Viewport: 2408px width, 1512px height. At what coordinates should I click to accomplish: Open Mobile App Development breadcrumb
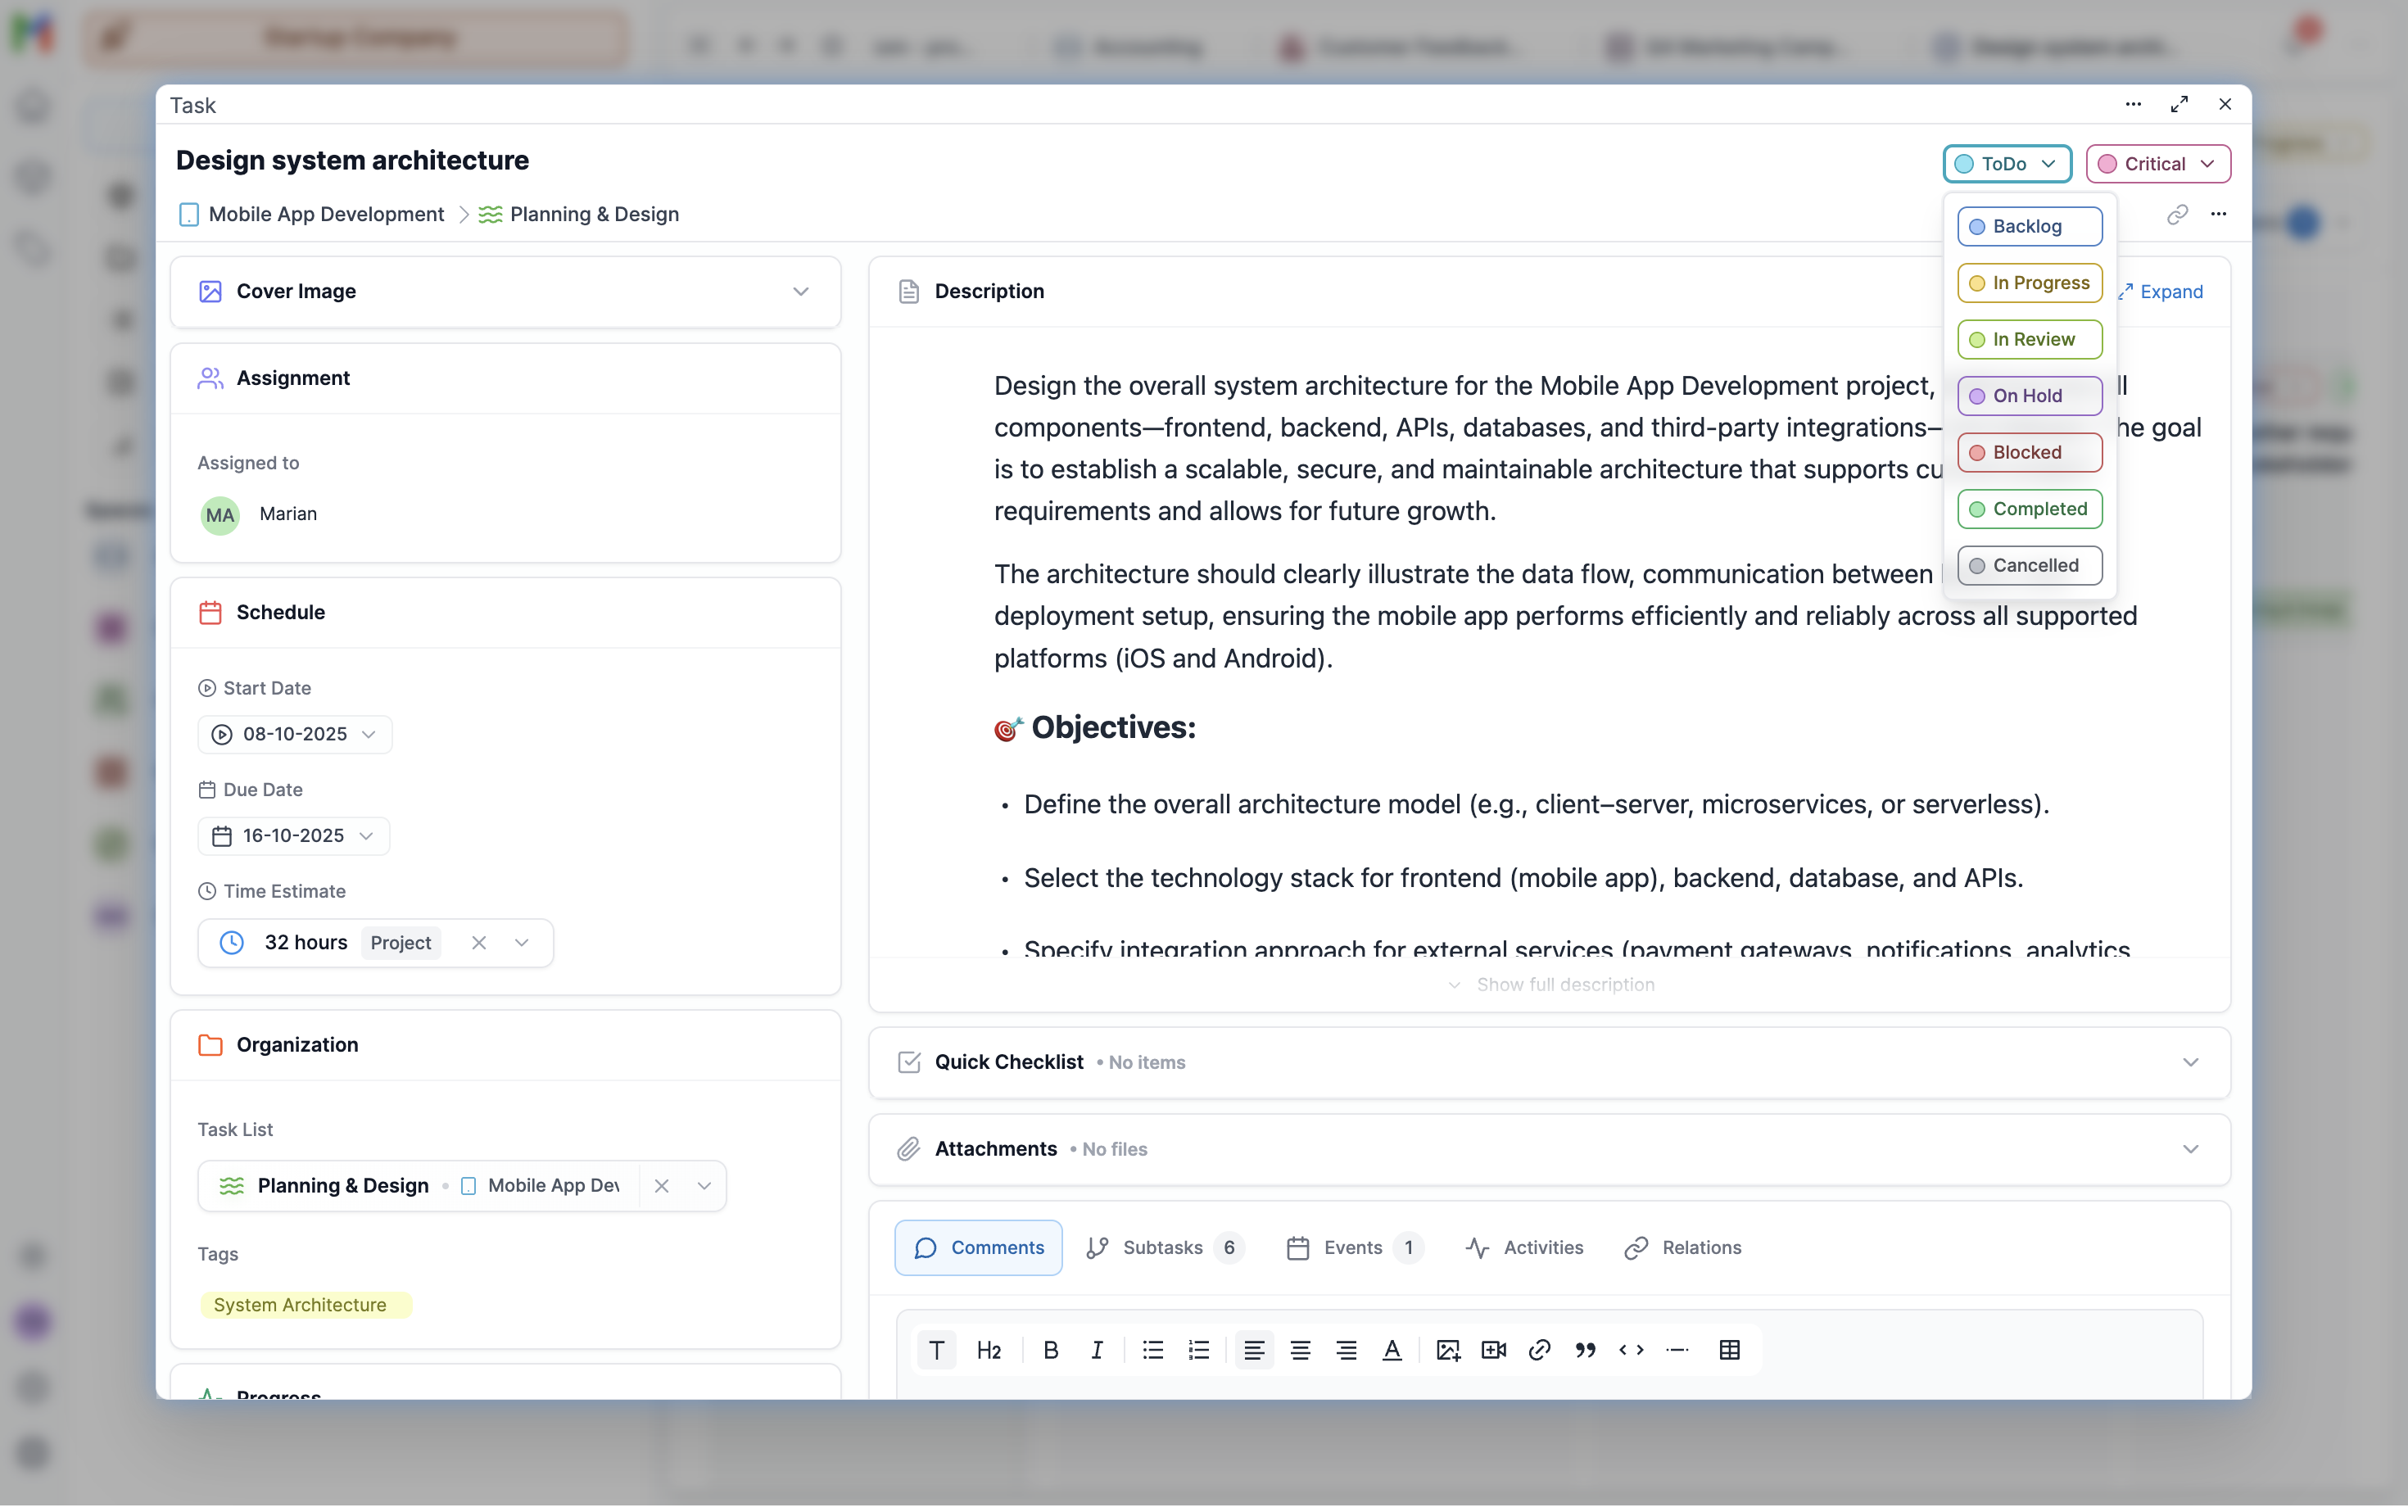326,214
